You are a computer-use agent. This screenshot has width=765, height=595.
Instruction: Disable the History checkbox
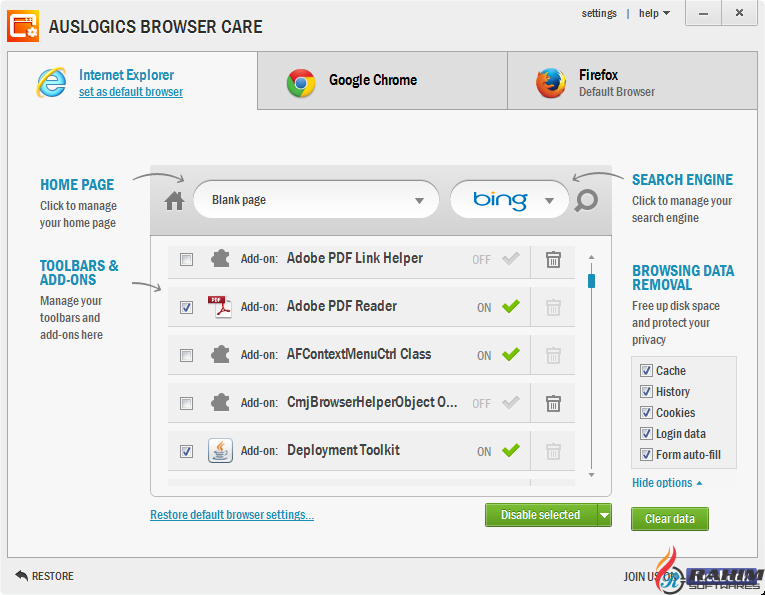(646, 392)
